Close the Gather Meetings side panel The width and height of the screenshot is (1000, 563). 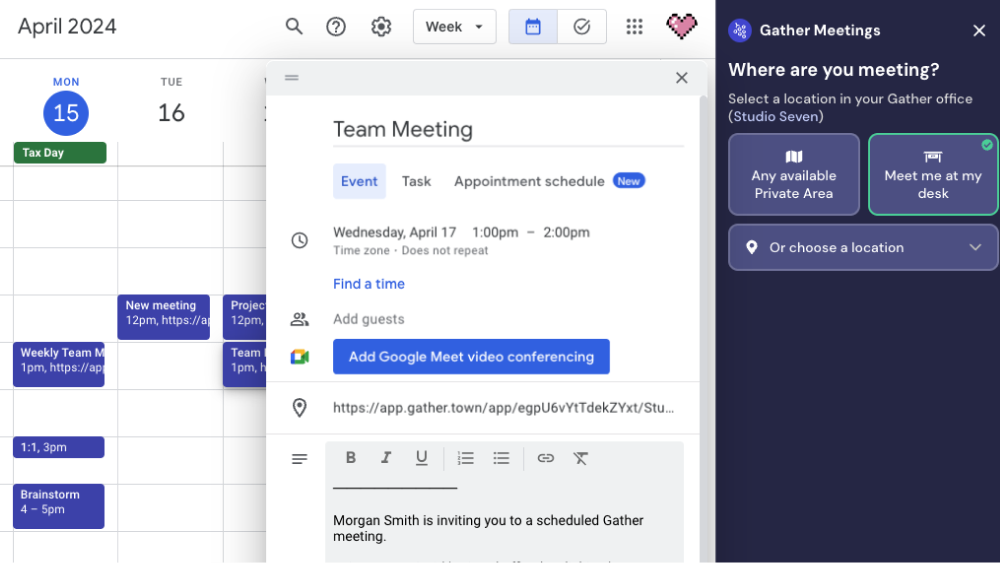979,31
